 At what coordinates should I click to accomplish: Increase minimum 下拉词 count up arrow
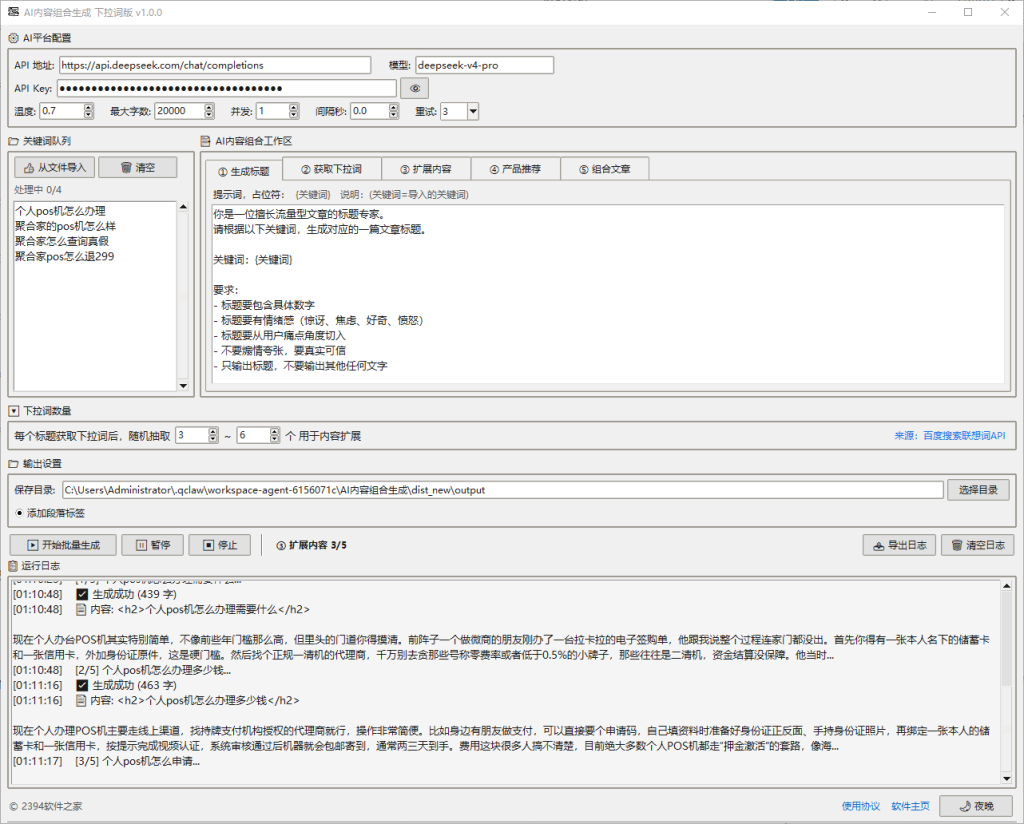[213, 431]
